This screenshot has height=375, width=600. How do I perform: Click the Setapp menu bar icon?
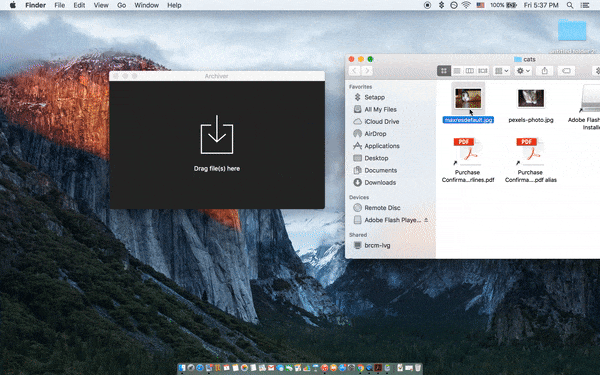click(x=441, y=5)
